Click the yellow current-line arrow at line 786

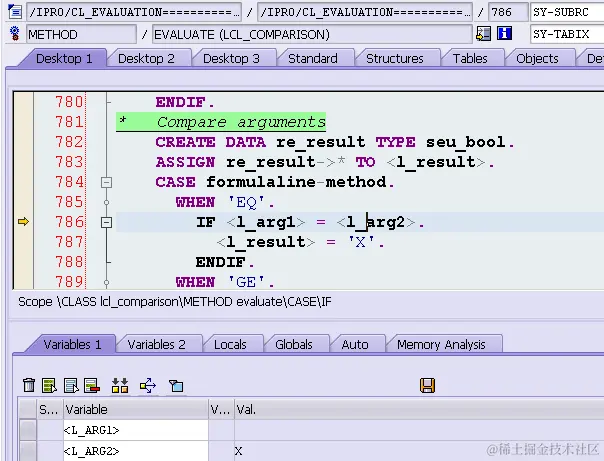coord(23,221)
